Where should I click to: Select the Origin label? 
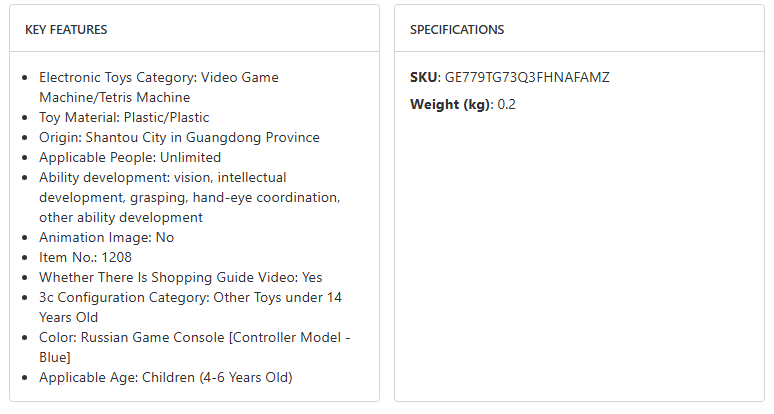[59, 137]
